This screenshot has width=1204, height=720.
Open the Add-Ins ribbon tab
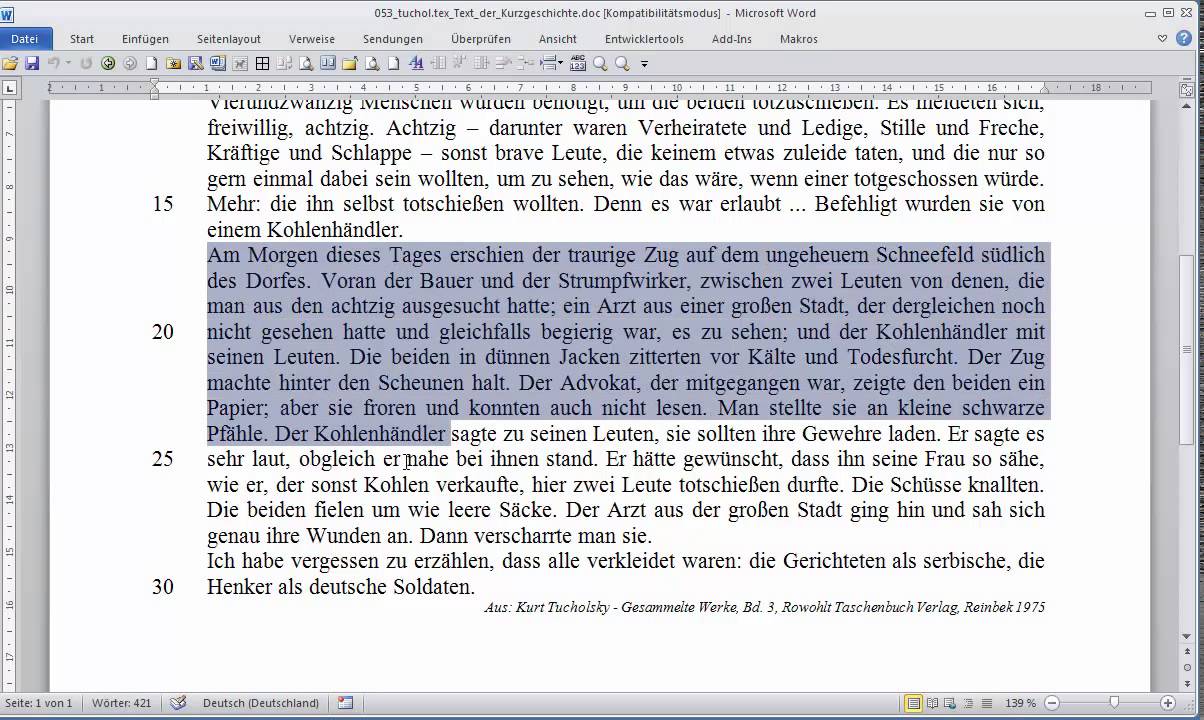point(731,39)
